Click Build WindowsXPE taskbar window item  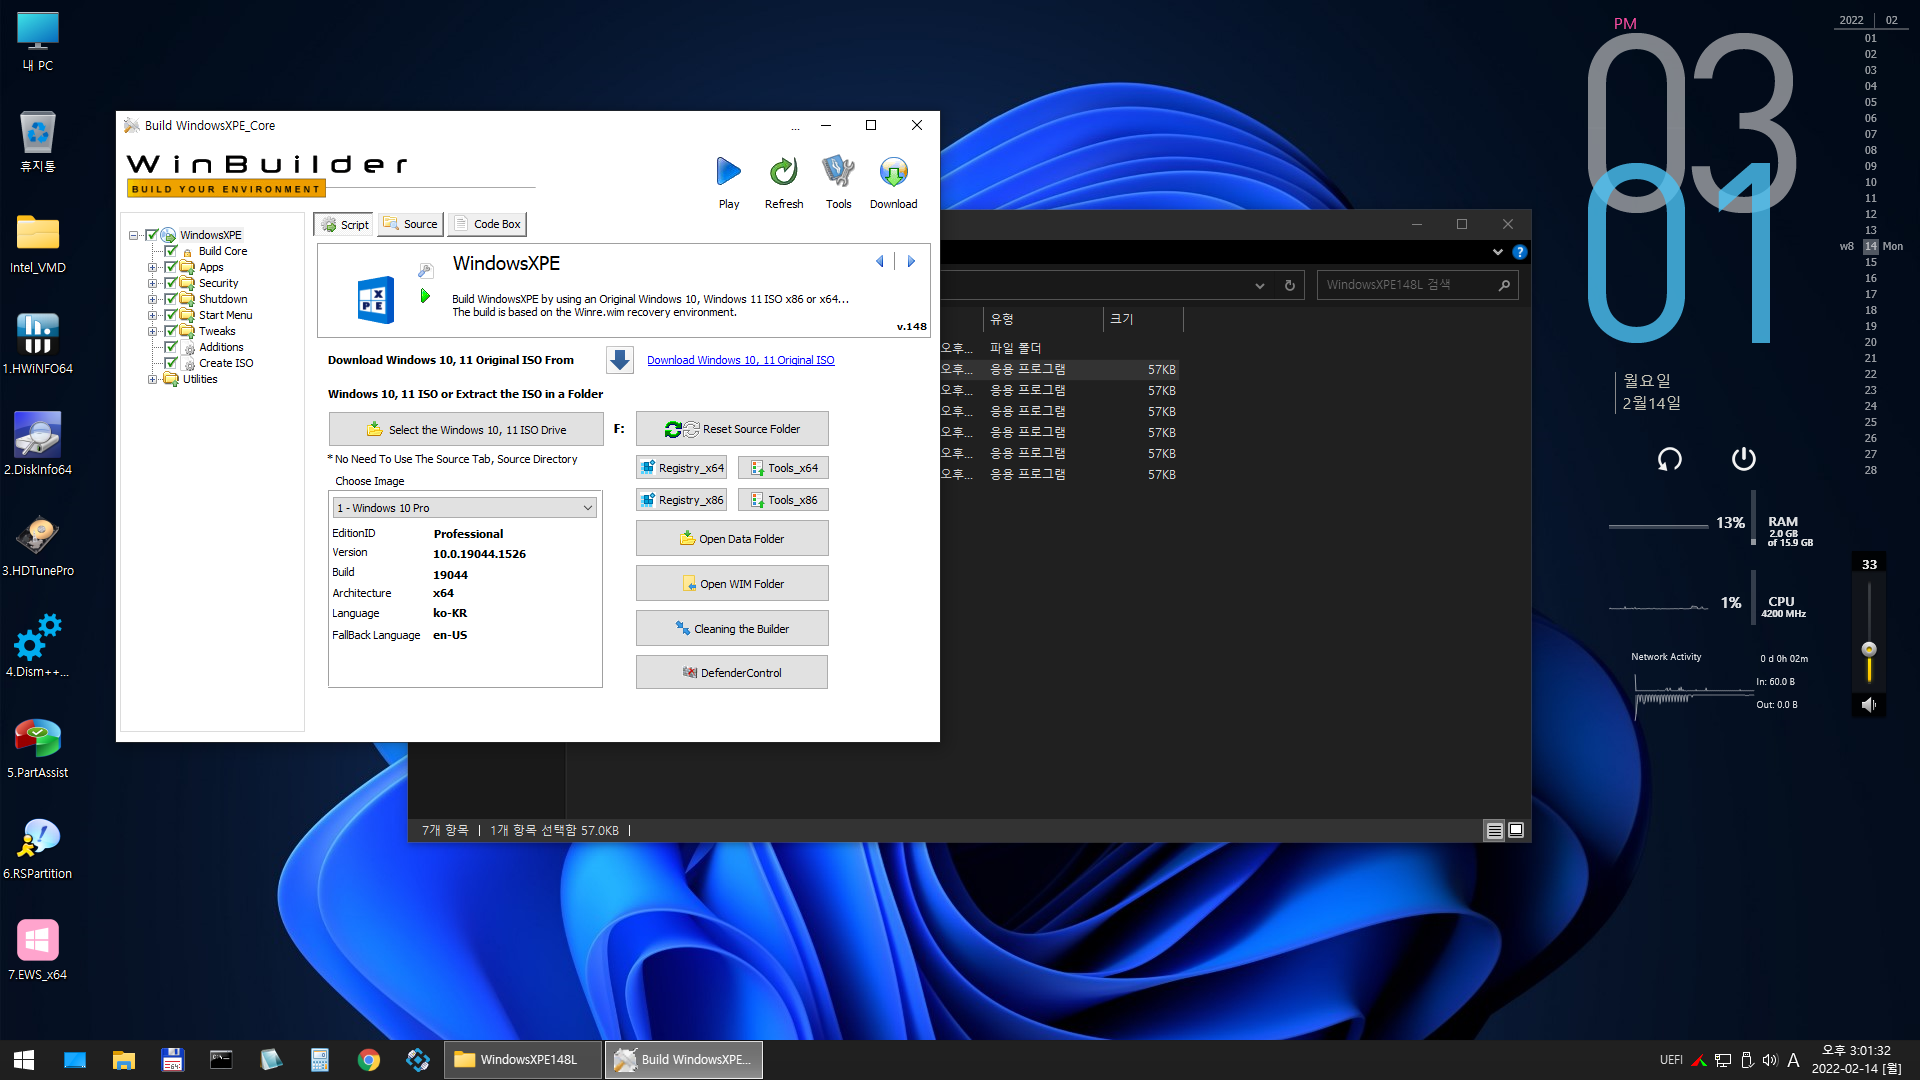click(x=684, y=1060)
